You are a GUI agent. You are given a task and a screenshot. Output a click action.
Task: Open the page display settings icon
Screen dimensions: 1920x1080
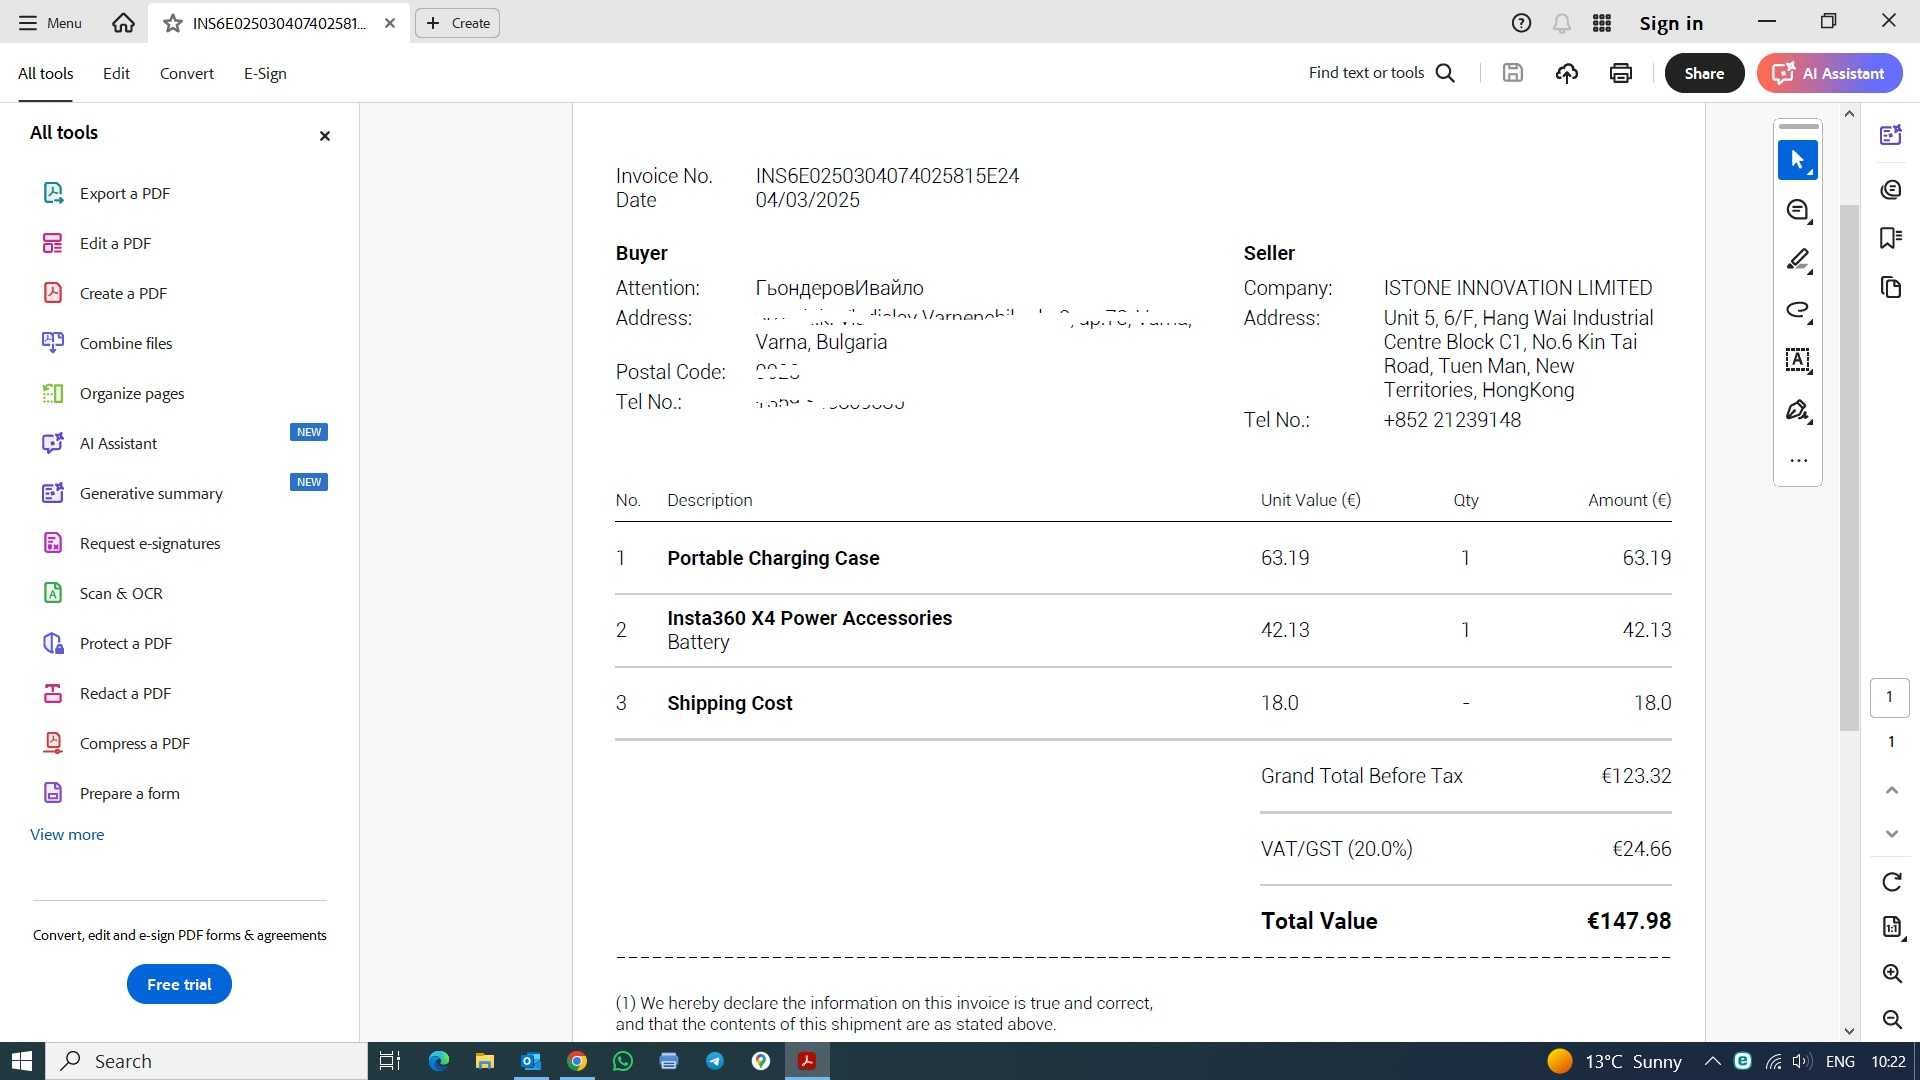(1891, 927)
